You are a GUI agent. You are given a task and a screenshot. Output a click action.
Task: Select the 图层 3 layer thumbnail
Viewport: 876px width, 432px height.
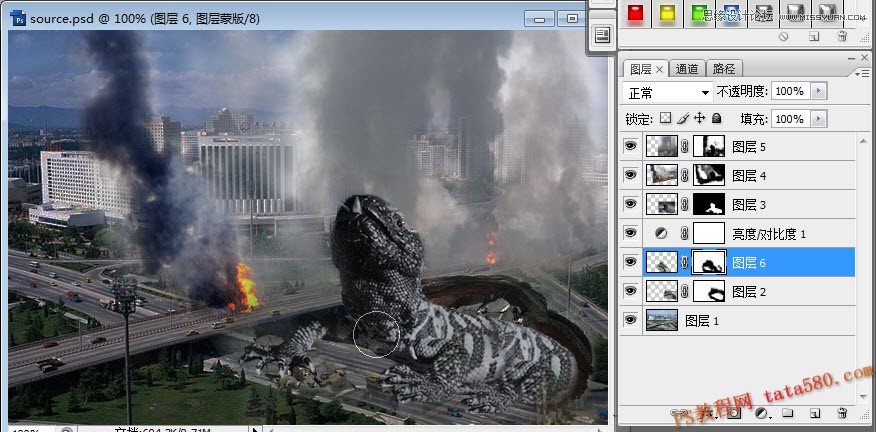[661, 204]
